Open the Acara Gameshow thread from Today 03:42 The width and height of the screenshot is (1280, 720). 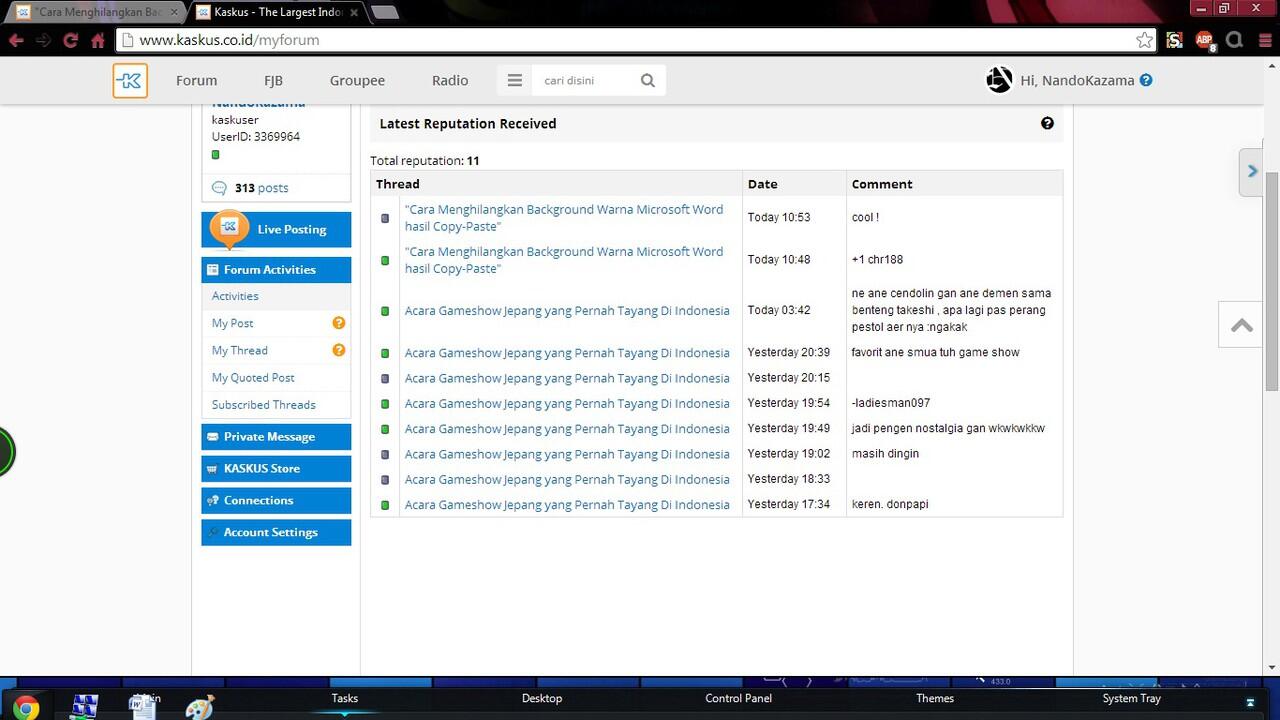tap(567, 310)
